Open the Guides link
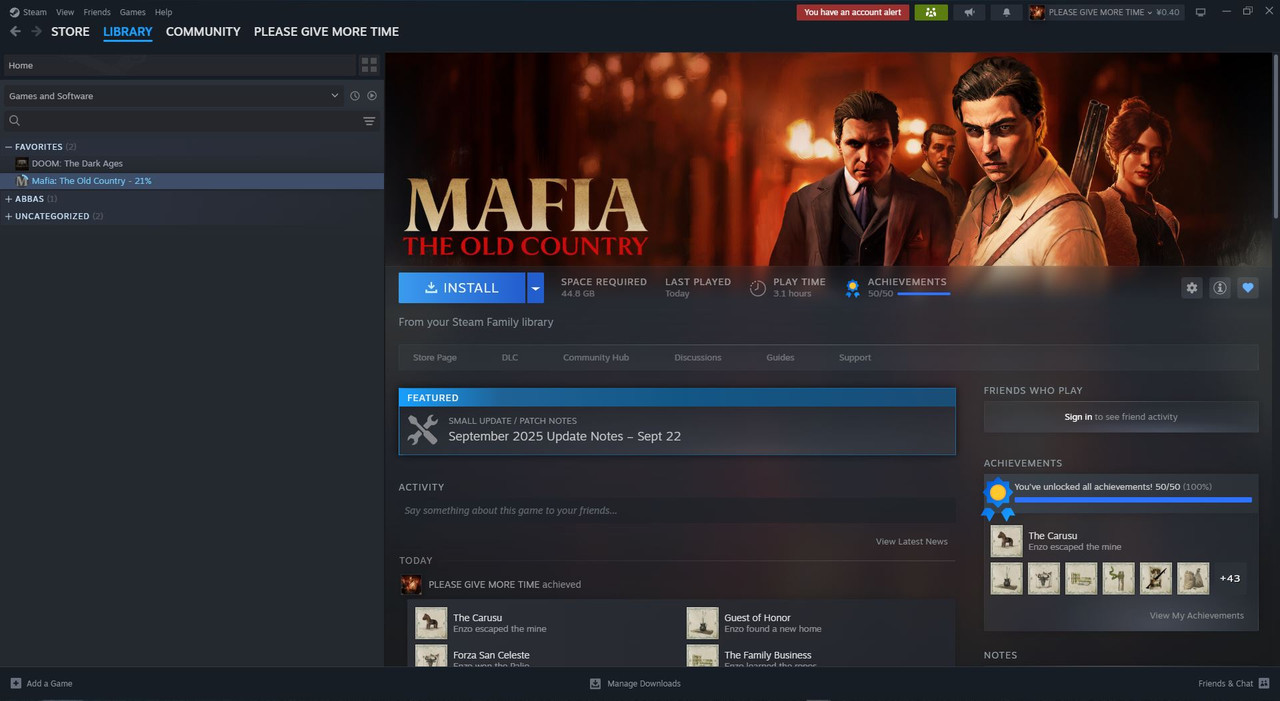 (780, 357)
